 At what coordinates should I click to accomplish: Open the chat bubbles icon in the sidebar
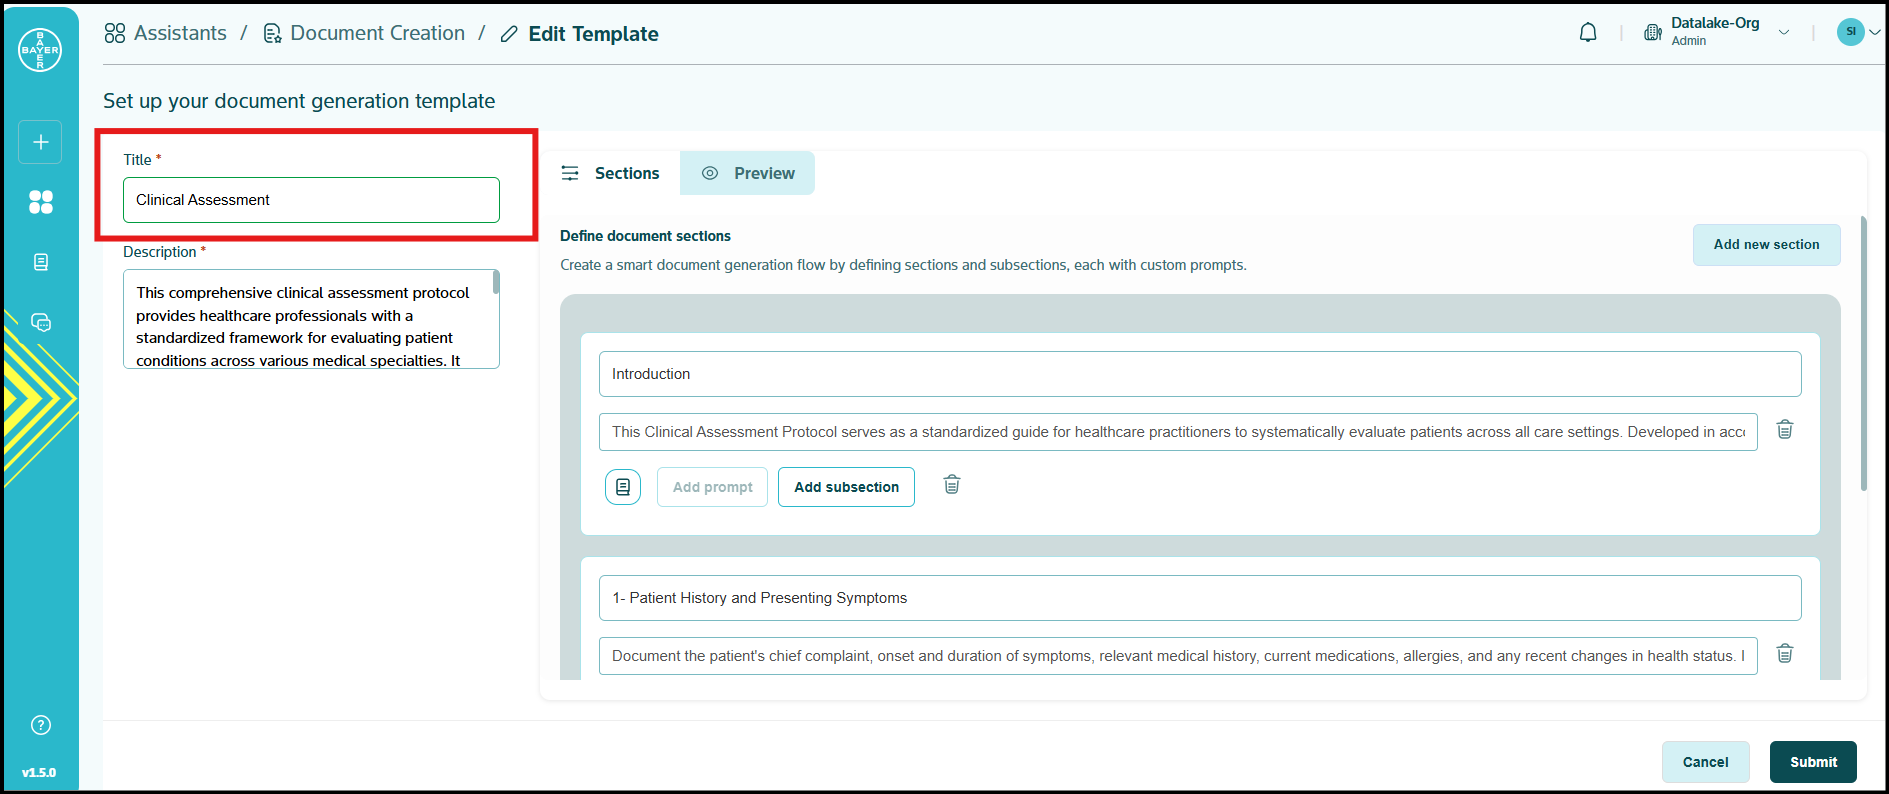(x=40, y=322)
